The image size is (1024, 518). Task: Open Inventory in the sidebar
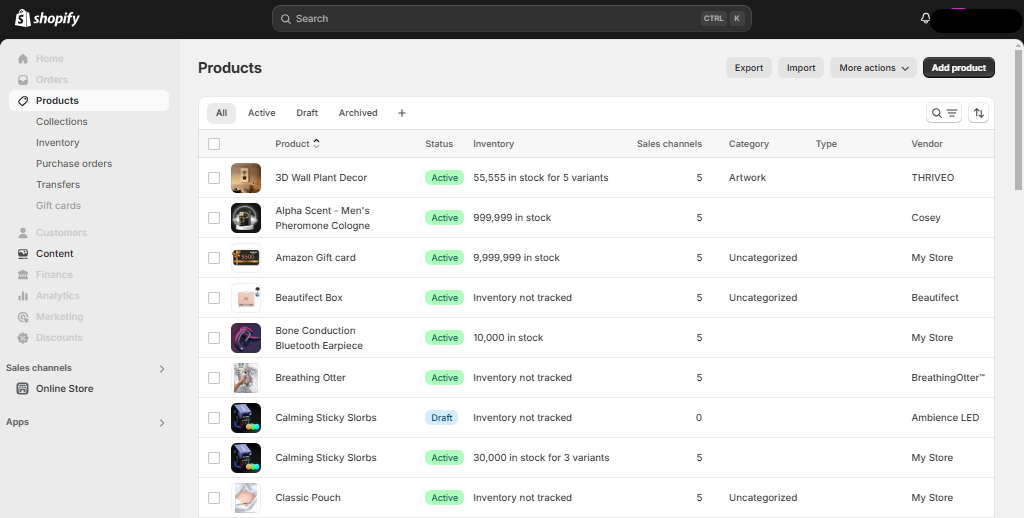pos(57,142)
